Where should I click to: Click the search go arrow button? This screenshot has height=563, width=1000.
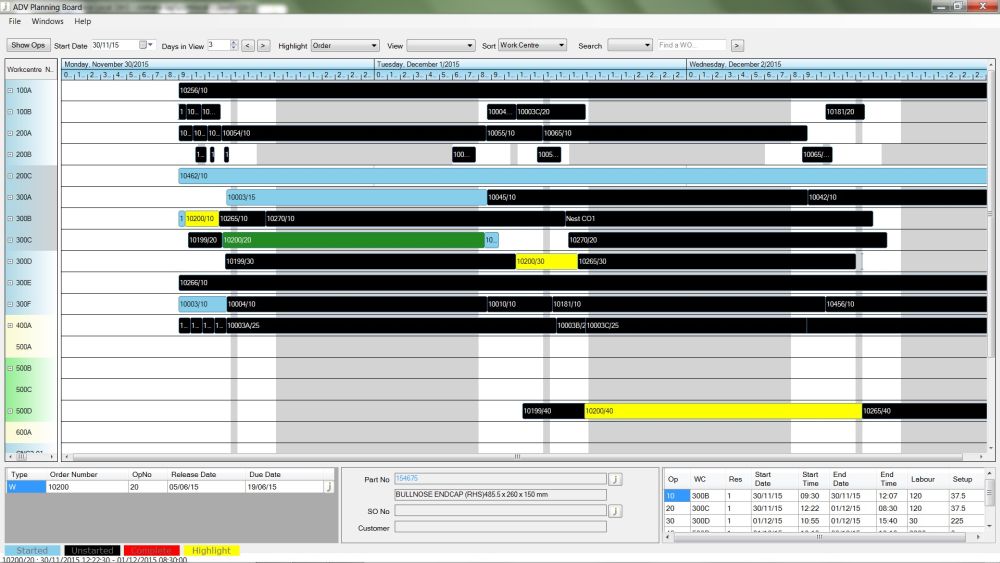737,45
